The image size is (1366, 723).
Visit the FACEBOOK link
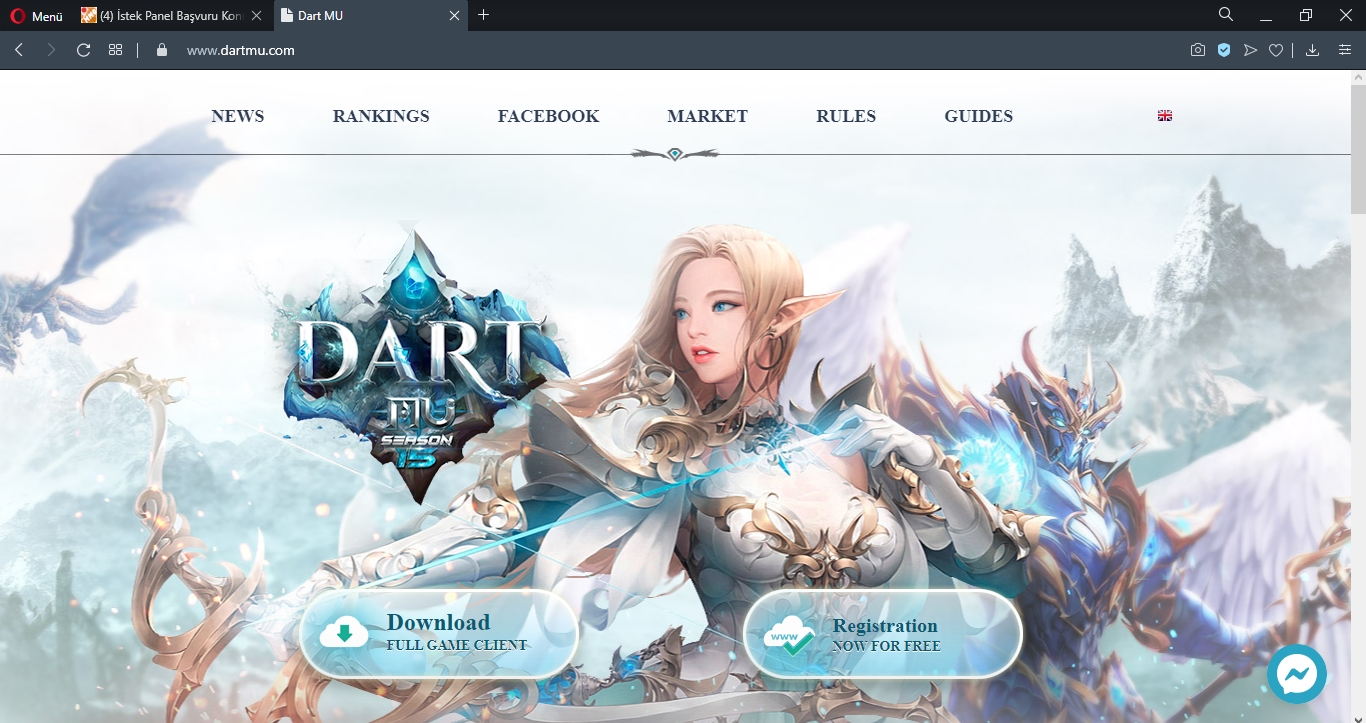click(548, 116)
